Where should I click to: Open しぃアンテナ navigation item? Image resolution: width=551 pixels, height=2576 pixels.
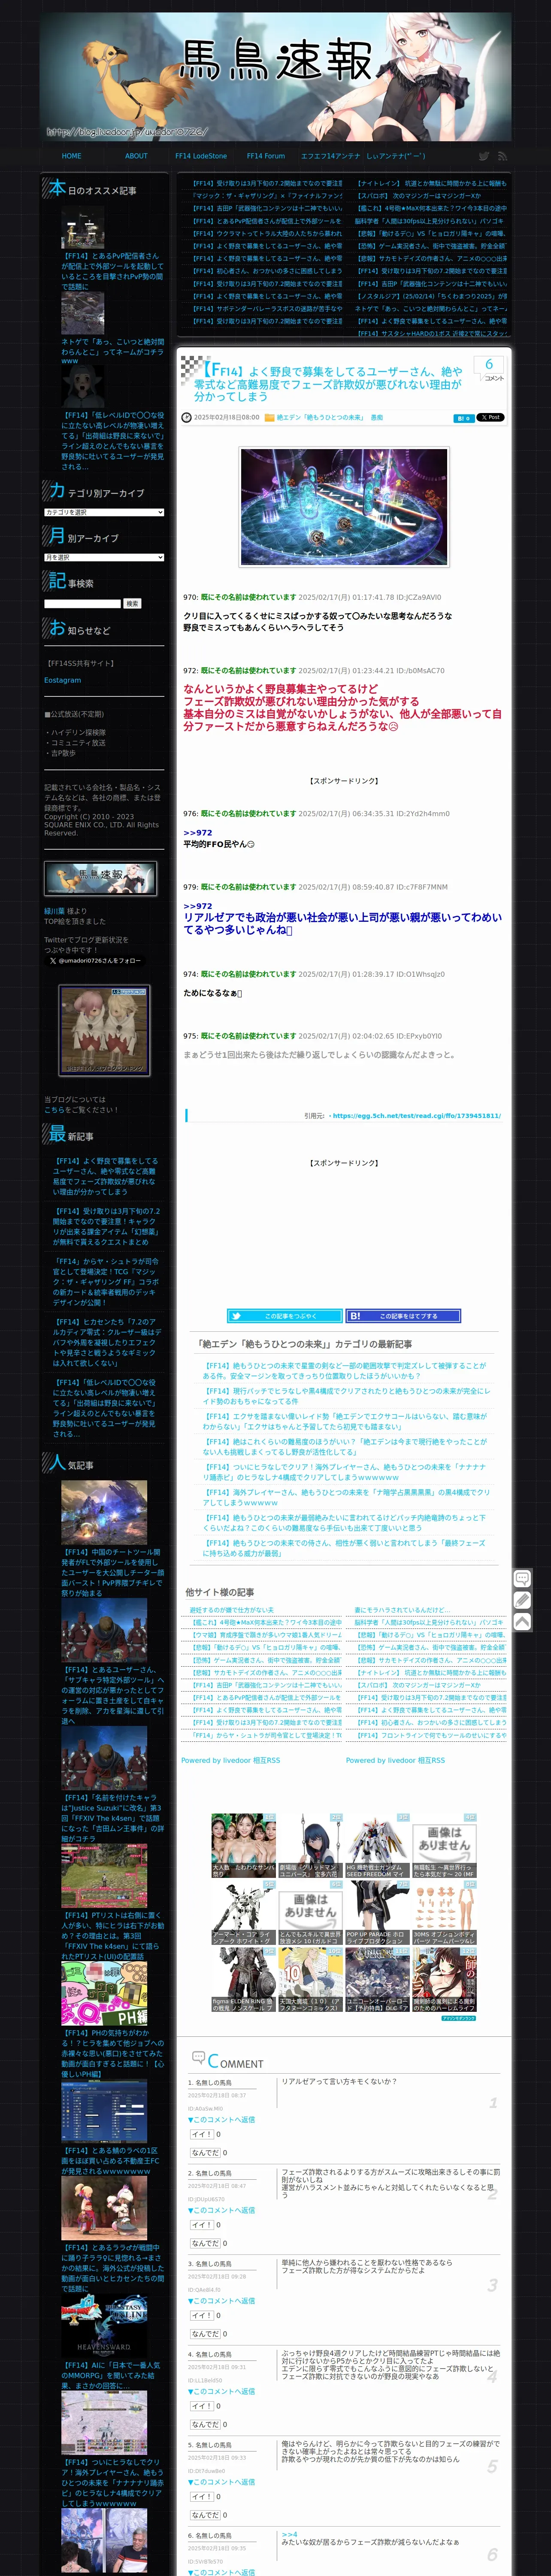(x=396, y=156)
